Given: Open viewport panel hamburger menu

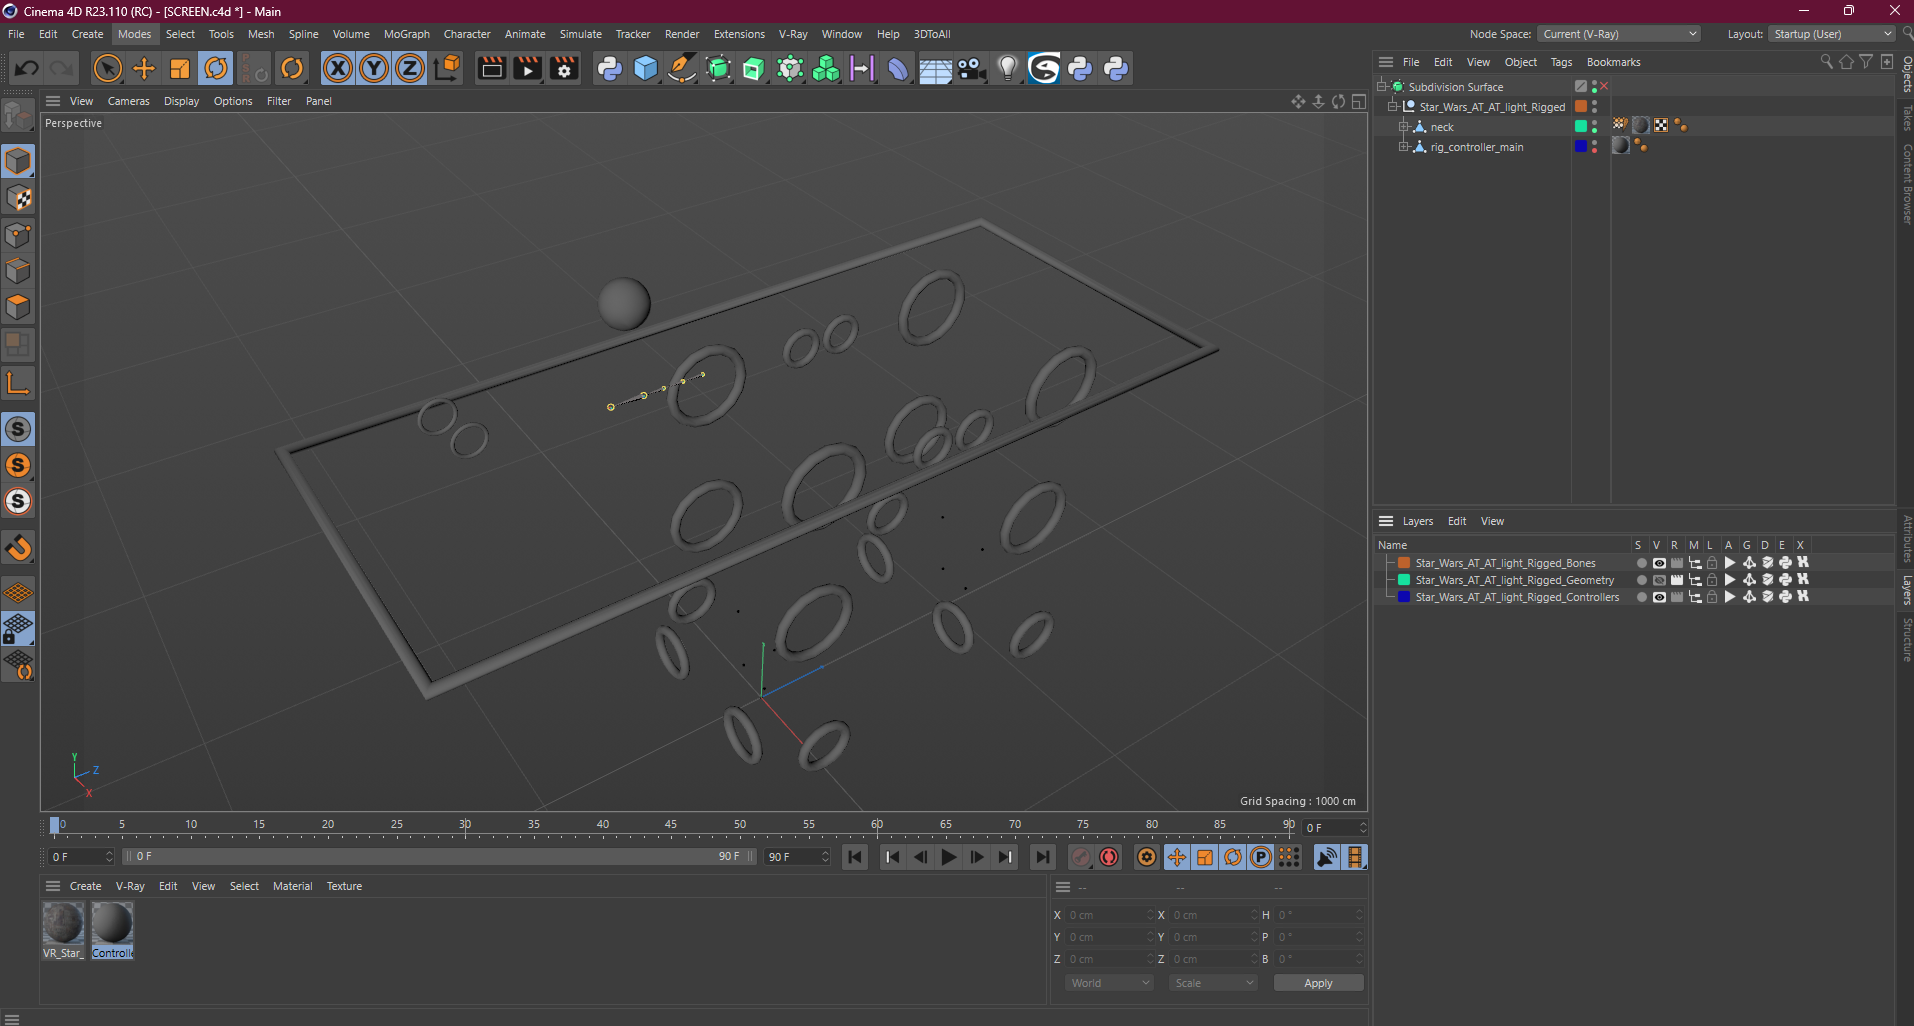Looking at the screenshot, I should 53,101.
